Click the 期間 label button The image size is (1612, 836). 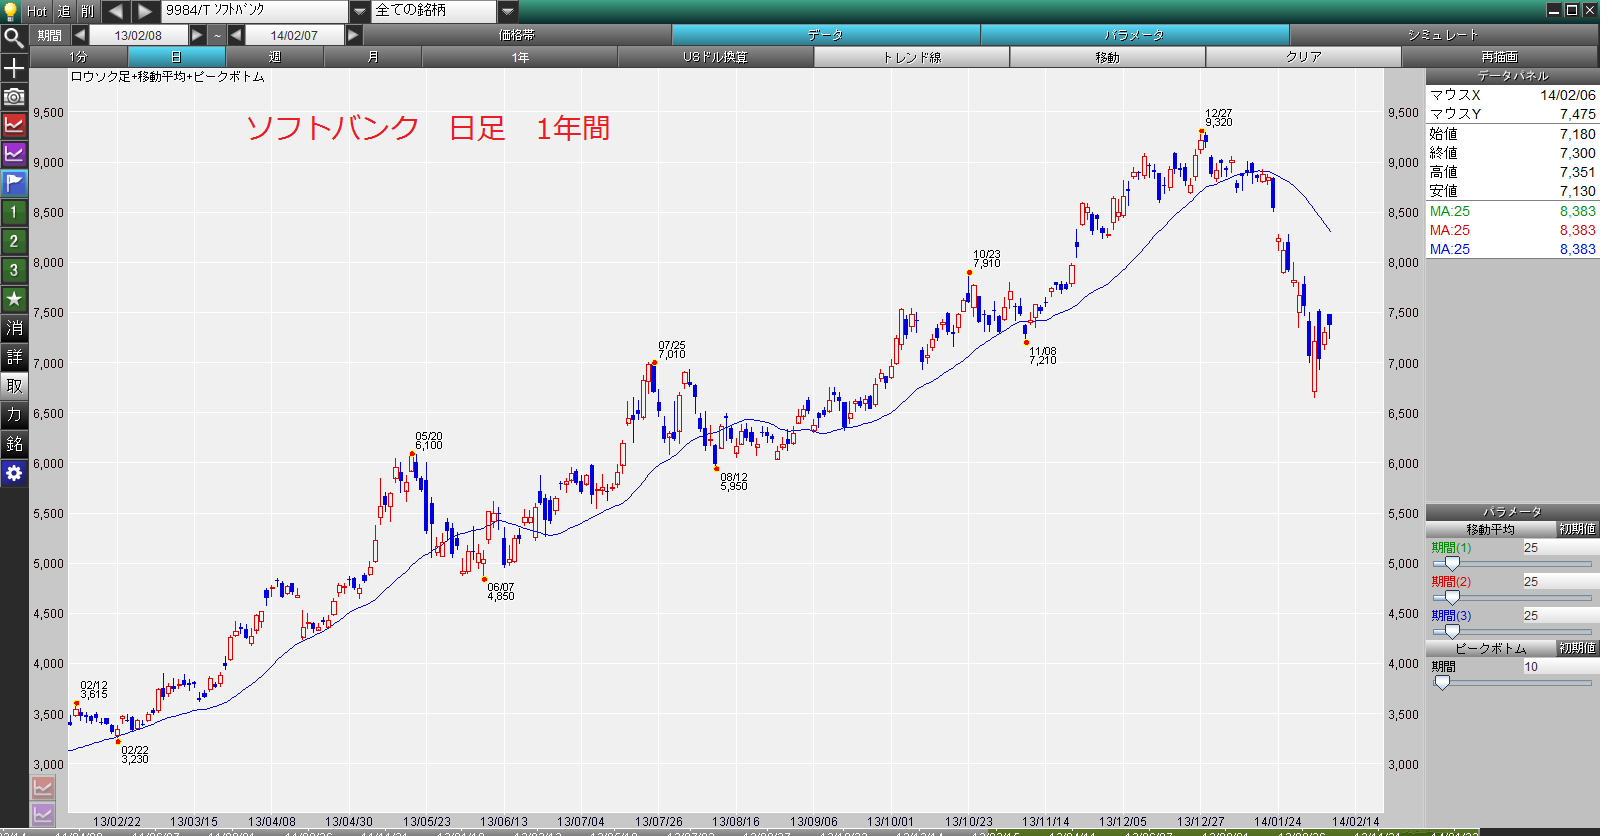point(50,35)
